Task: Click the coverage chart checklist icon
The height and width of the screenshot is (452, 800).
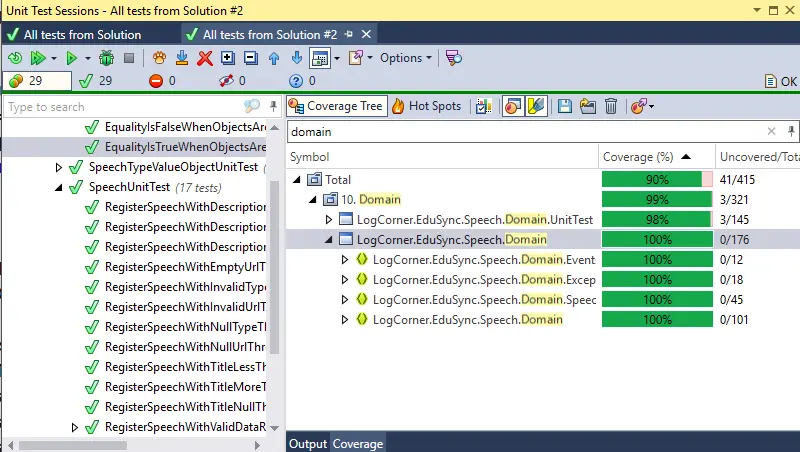Action: click(x=483, y=106)
